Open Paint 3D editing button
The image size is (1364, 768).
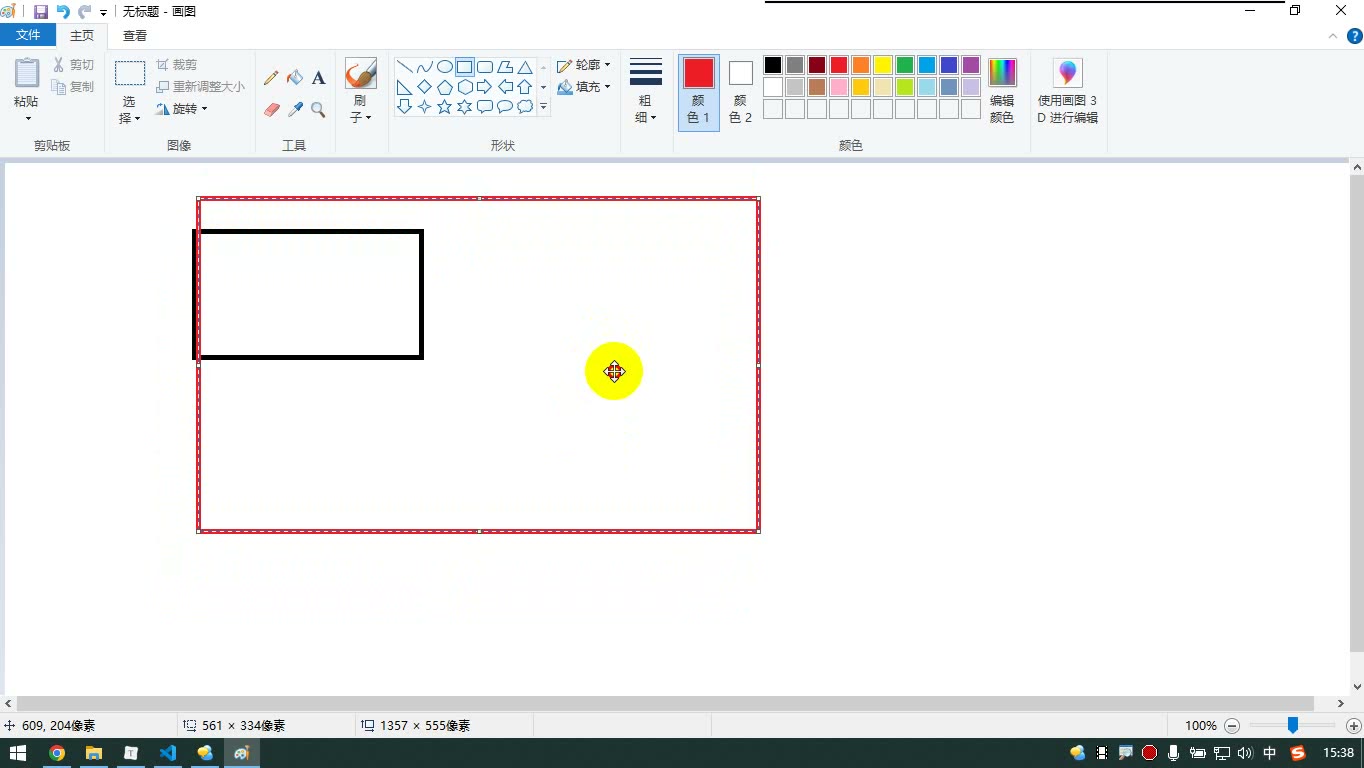click(x=1068, y=90)
